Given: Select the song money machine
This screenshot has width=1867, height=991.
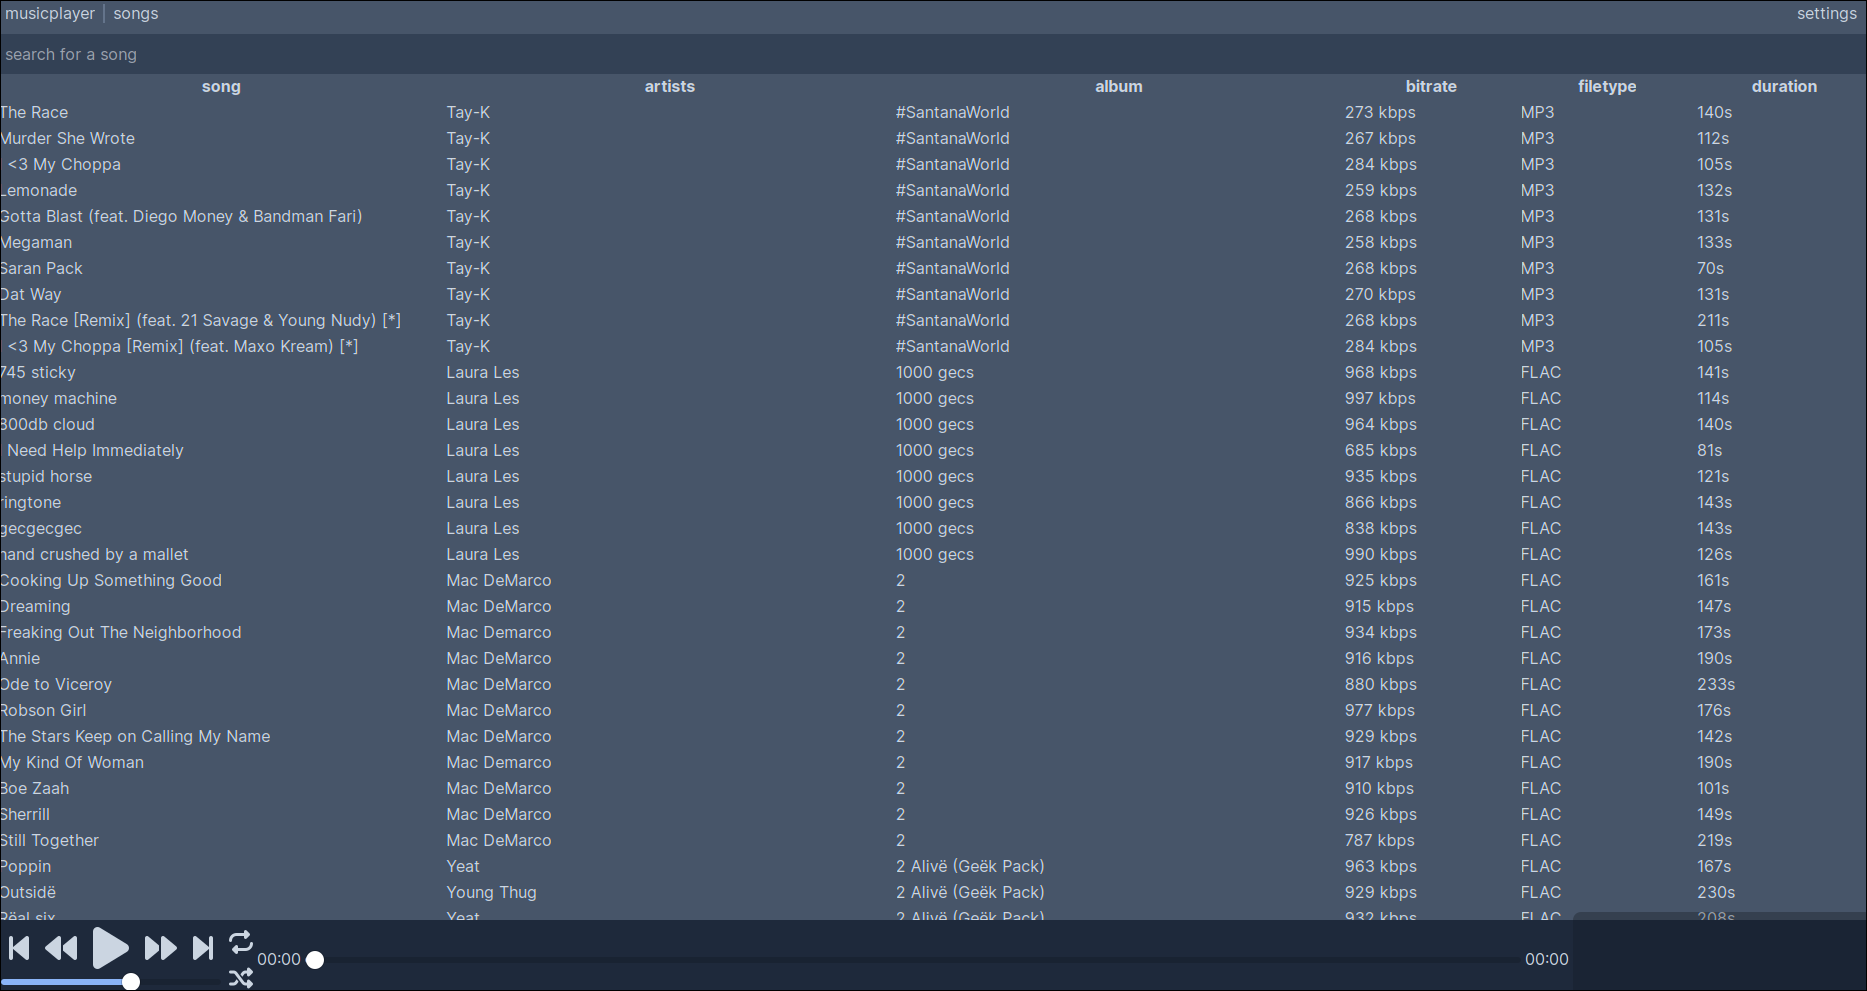Looking at the screenshot, I should click(58, 399).
